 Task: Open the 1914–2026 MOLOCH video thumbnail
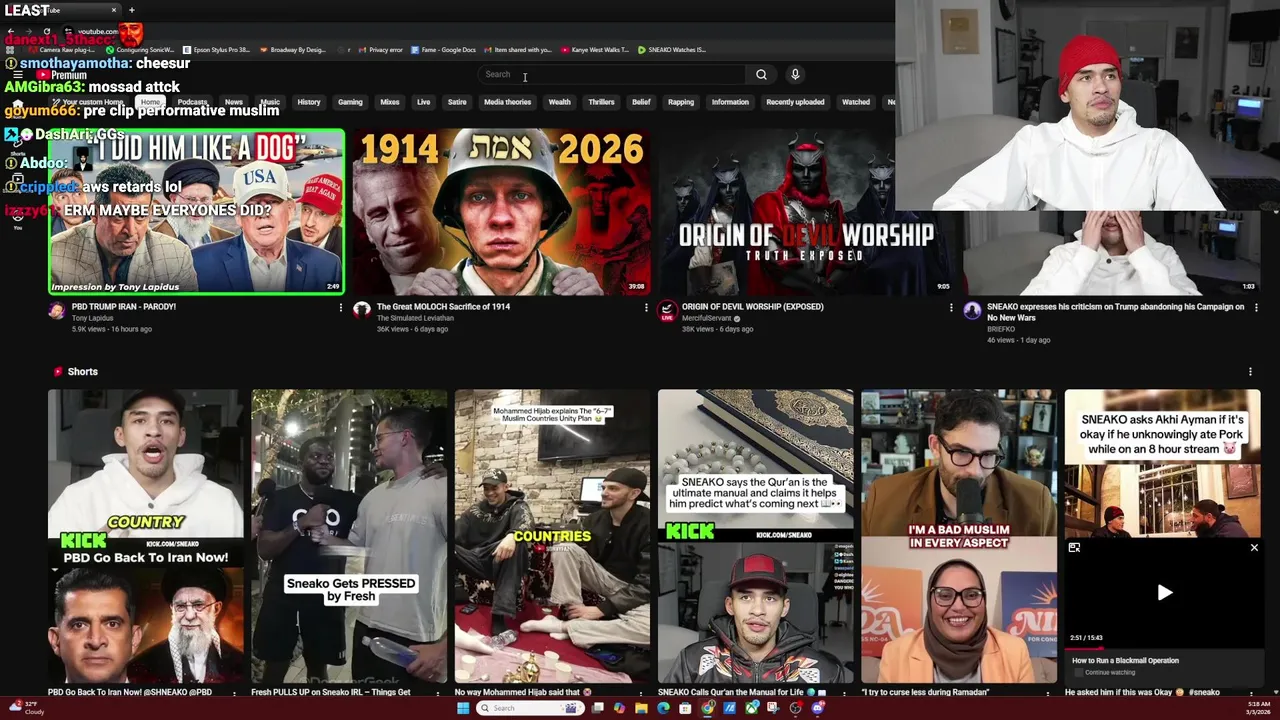click(x=502, y=211)
